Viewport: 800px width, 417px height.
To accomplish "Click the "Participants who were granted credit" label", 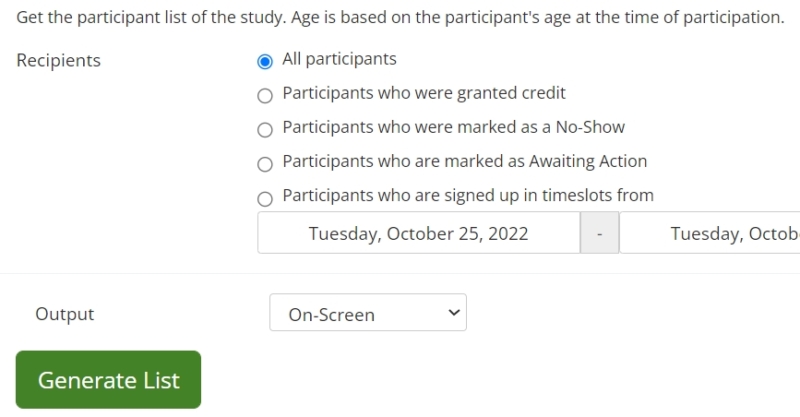I will pos(424,93).
